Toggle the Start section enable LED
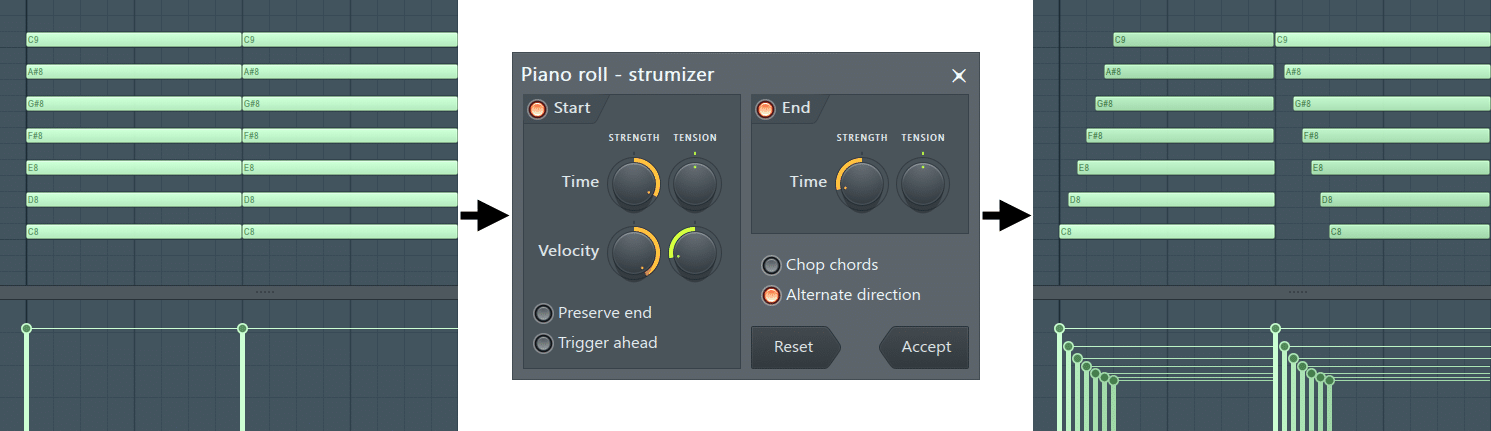The height and width of the screenshot is (431, 1491). (538, 109)
